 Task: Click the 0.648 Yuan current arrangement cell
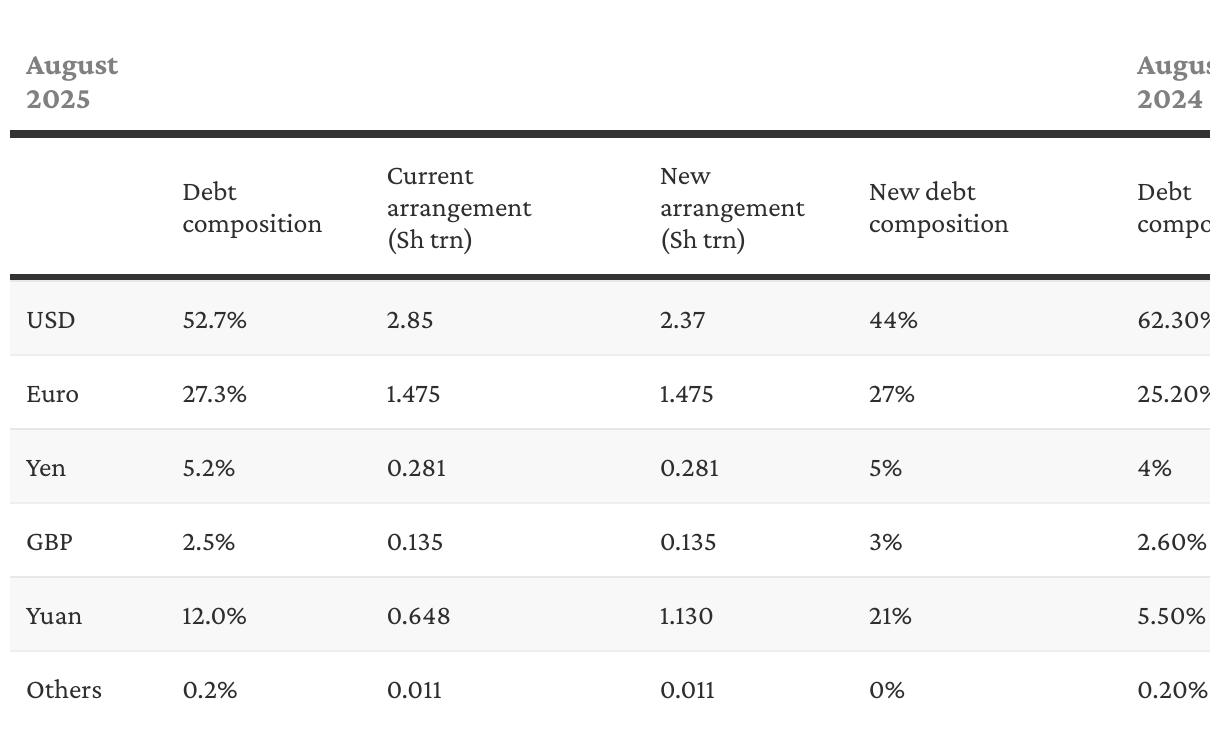click(418, 616)
